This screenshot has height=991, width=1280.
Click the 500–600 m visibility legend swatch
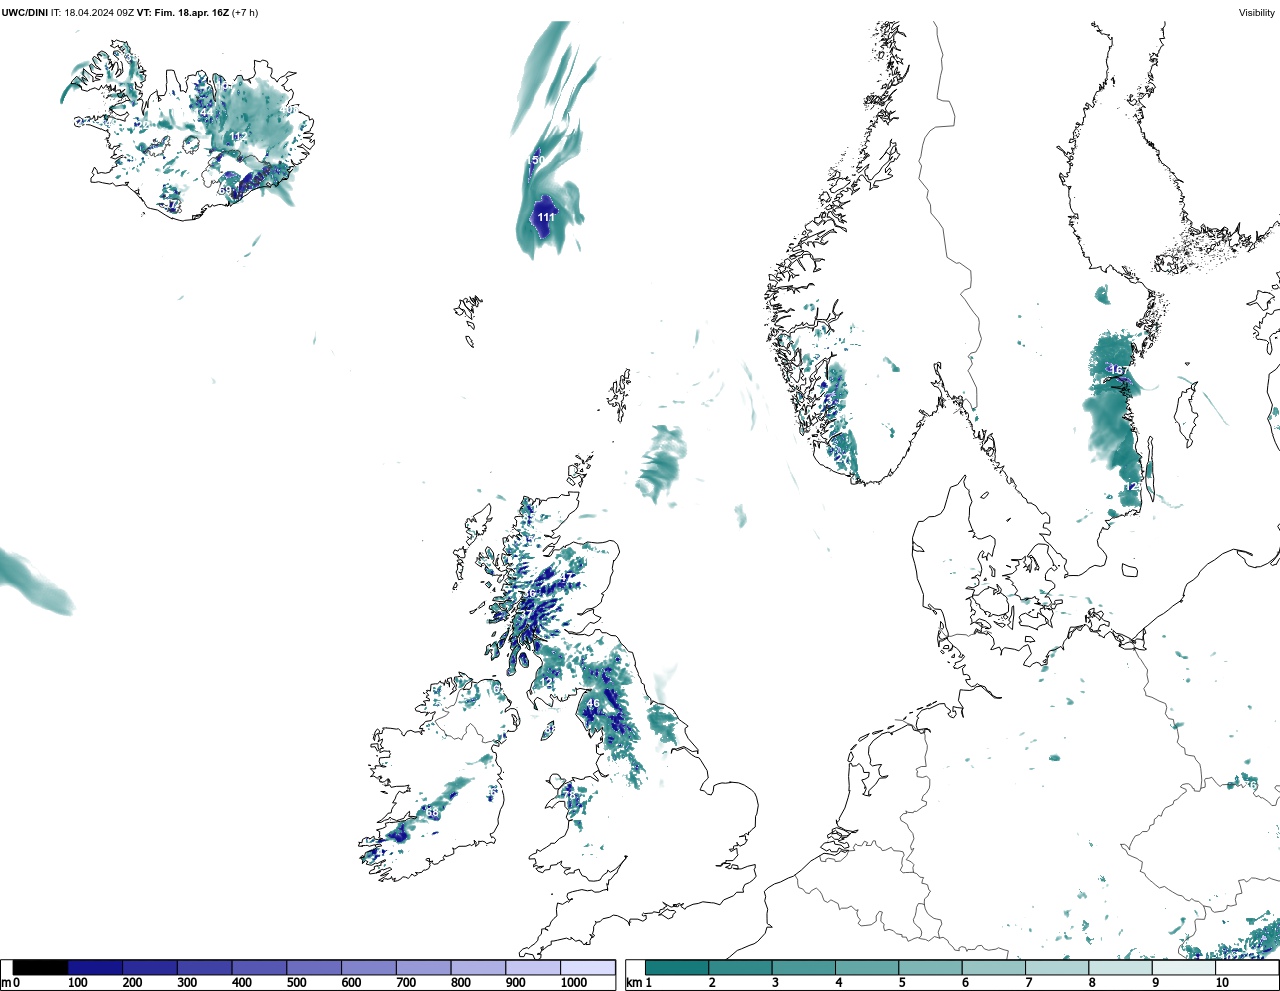[x=314, y=967]
